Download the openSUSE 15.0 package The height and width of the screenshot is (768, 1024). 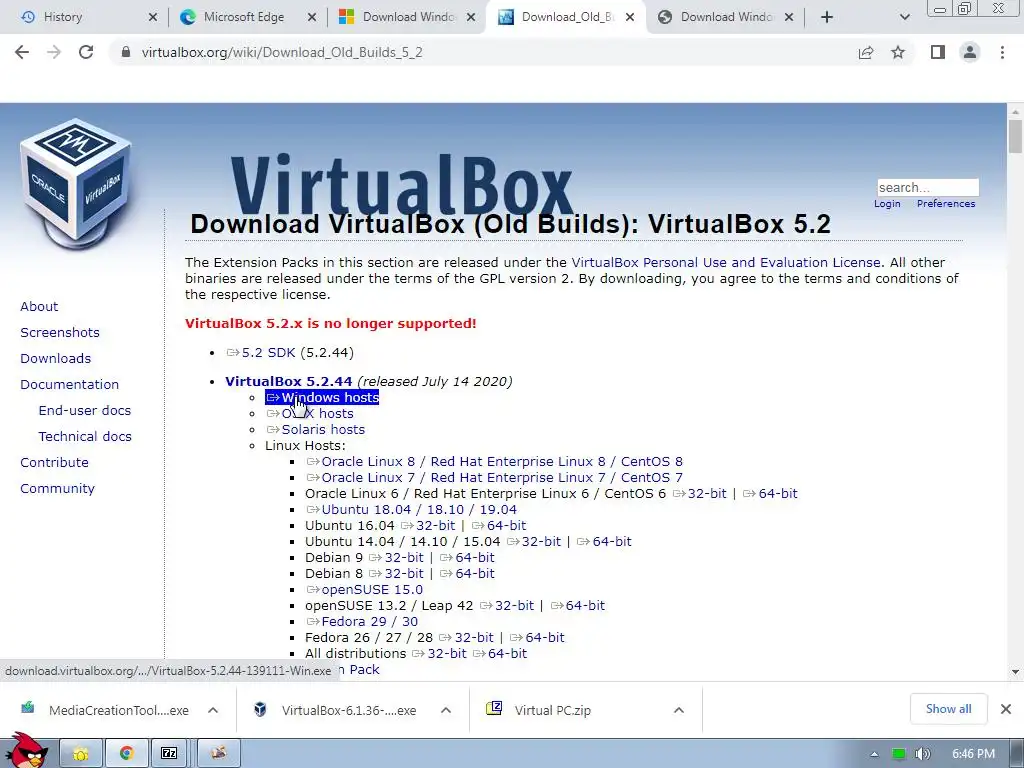tap(364, 590)
